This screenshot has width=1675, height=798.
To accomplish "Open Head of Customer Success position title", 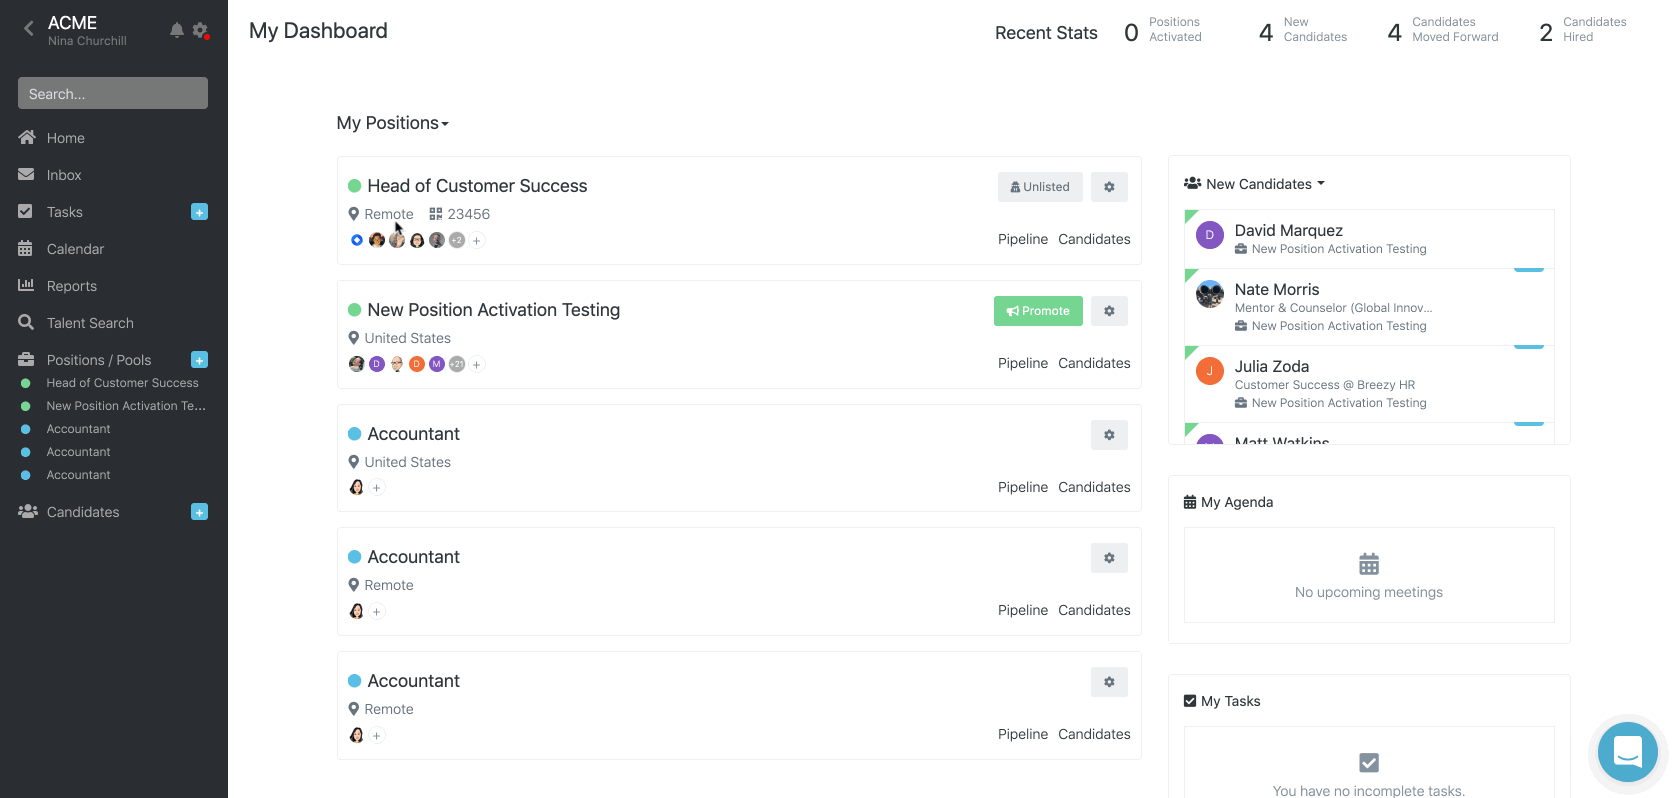I will click(x=477, y=186).
